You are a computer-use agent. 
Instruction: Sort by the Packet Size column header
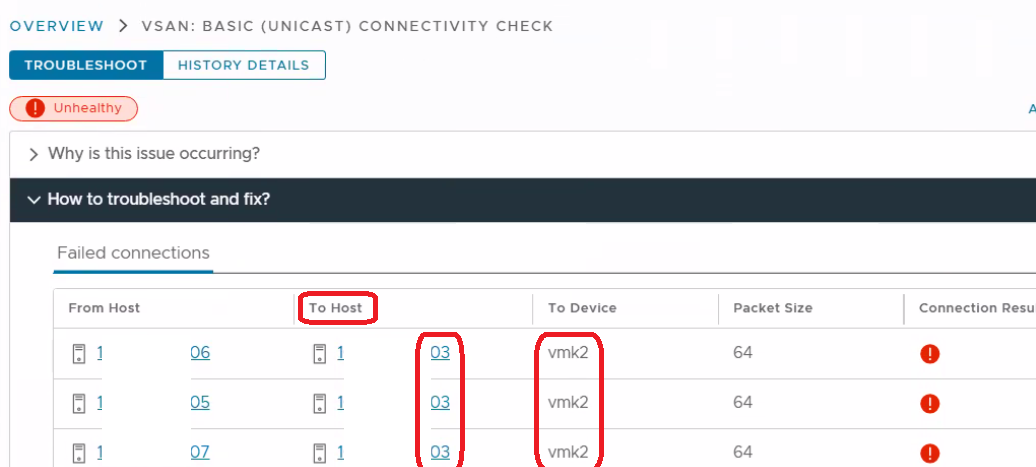(x=773, y=308)
